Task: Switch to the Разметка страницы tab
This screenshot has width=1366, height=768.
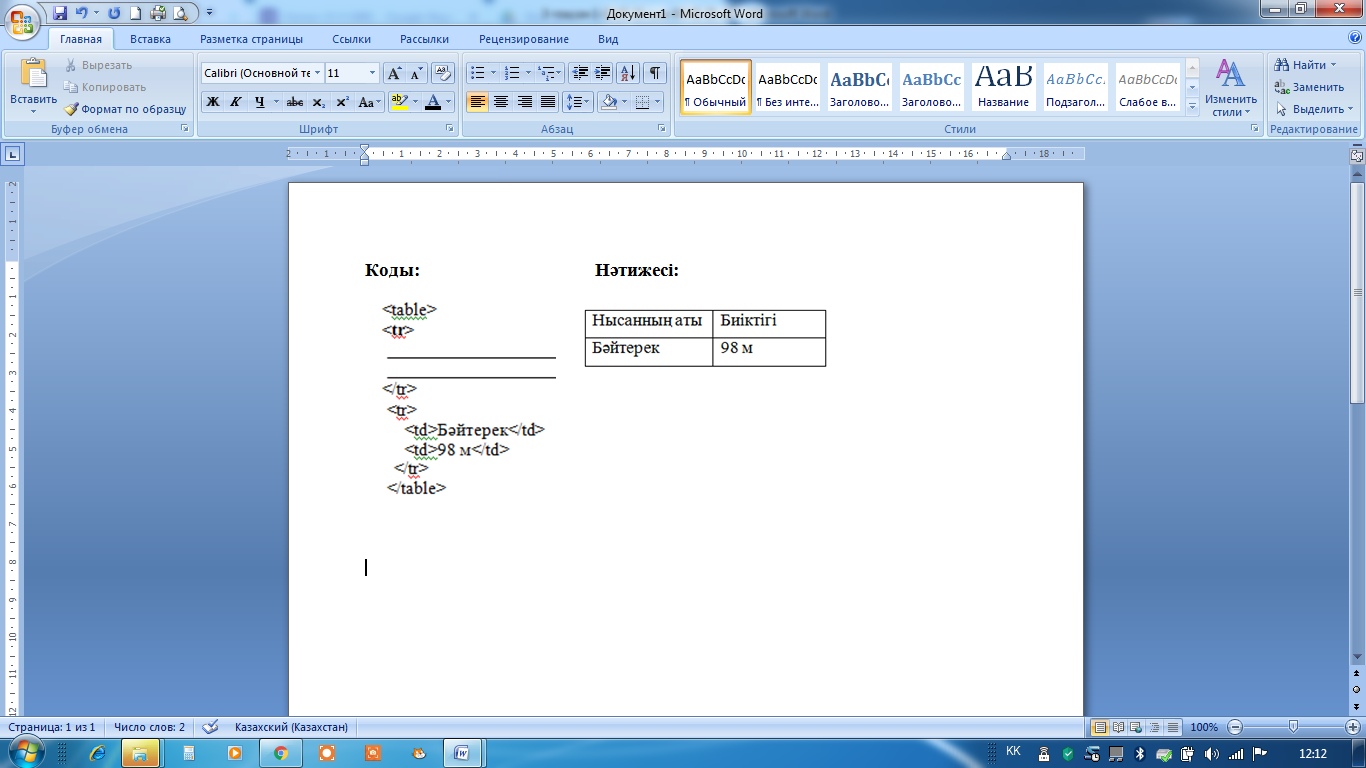Action: tap(251, 39)
